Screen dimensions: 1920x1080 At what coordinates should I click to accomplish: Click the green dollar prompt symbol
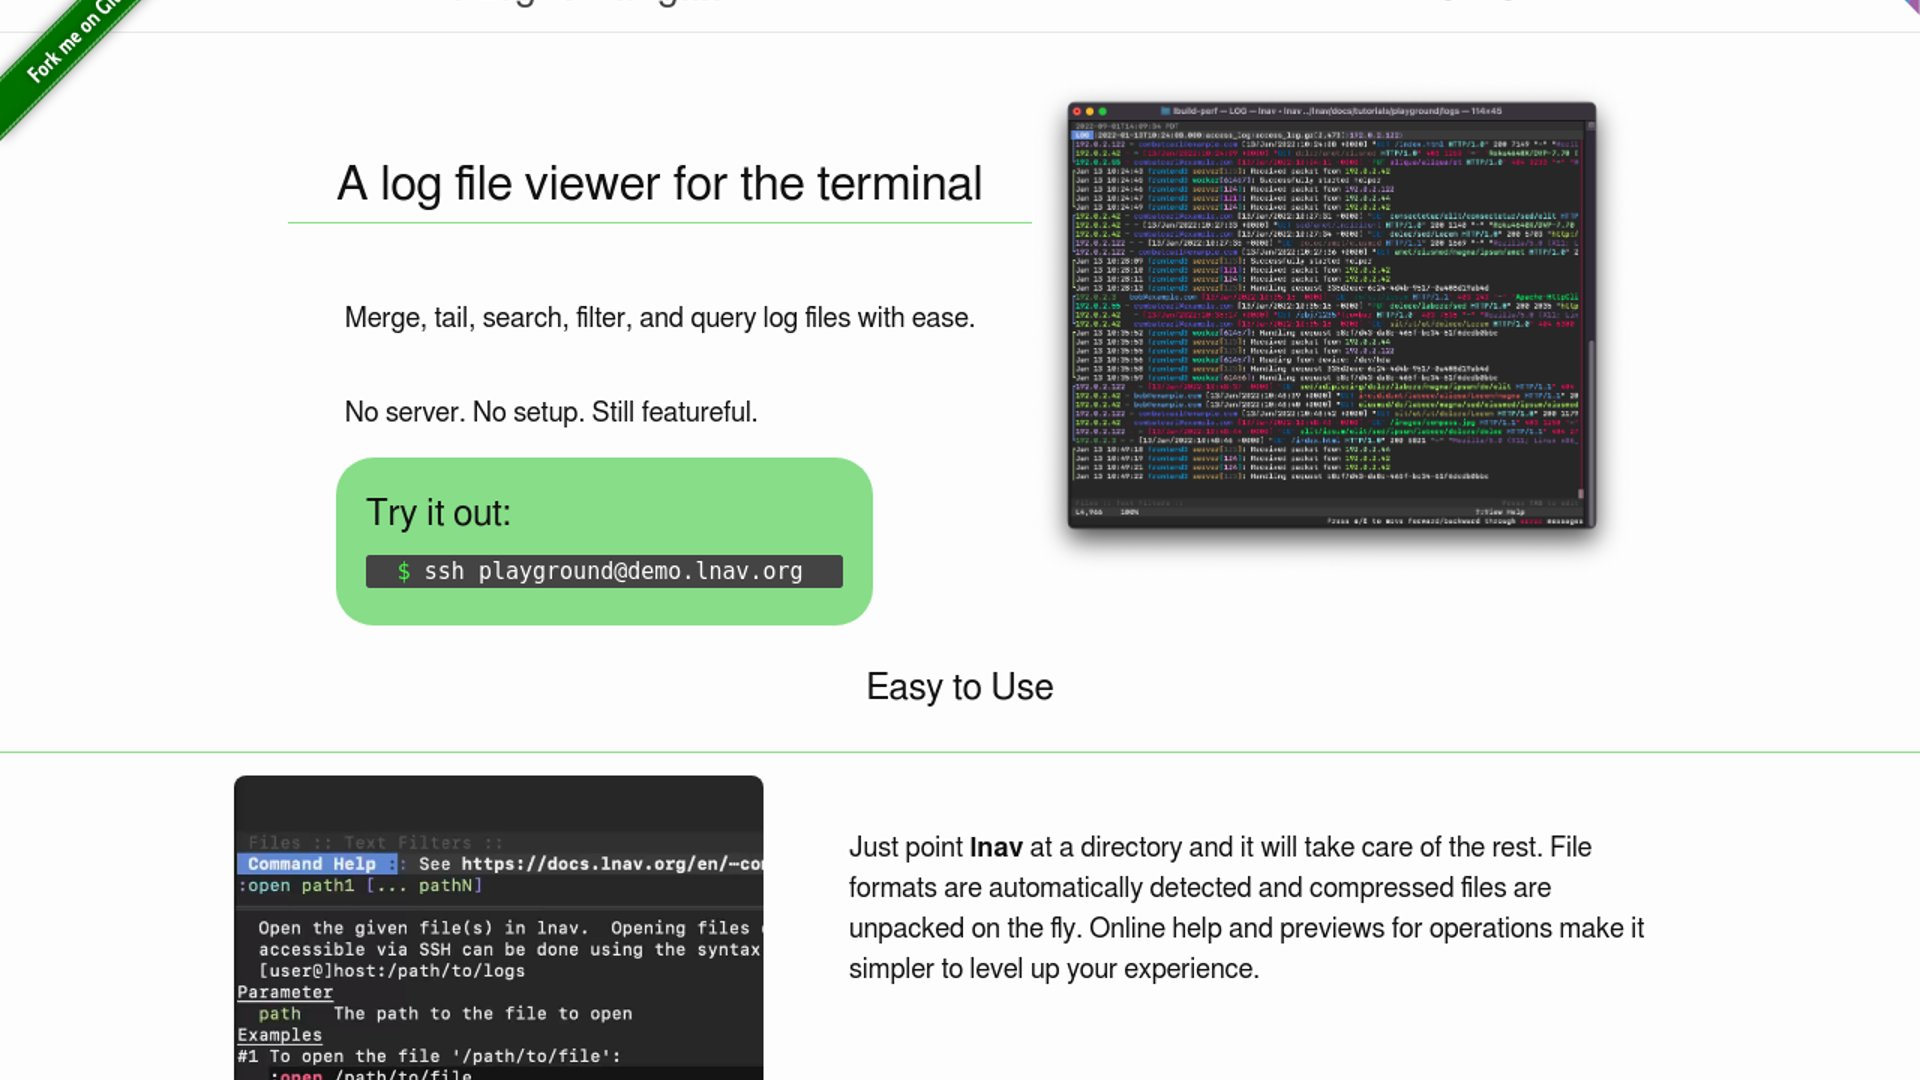[x=403, y=572]
